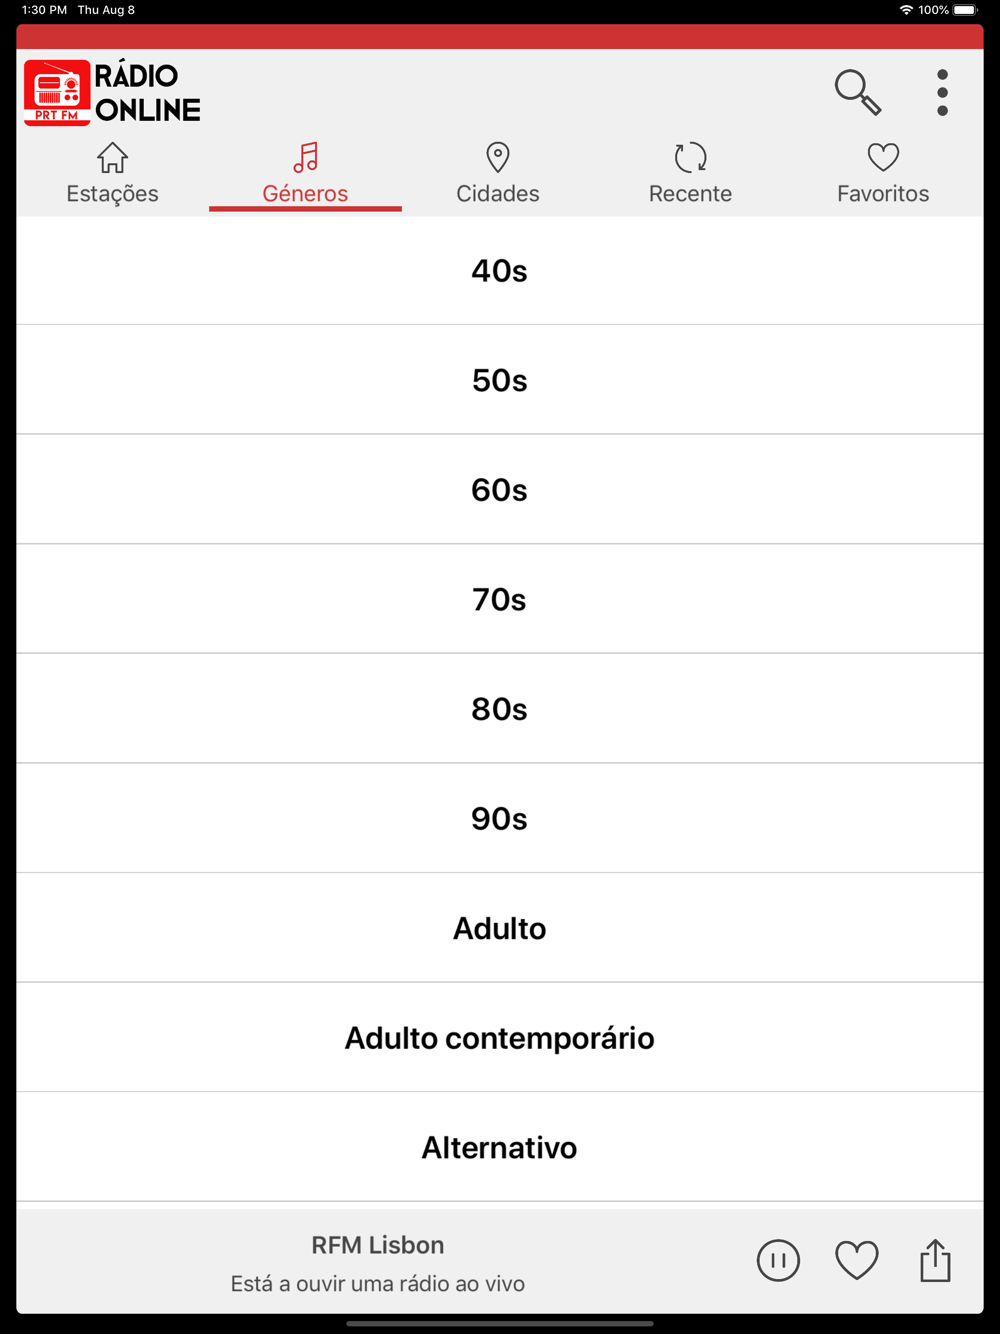Pause the RFM Lisbon live stream
Viewport: 1000px width, 1334px height.
pos(778,1260)
